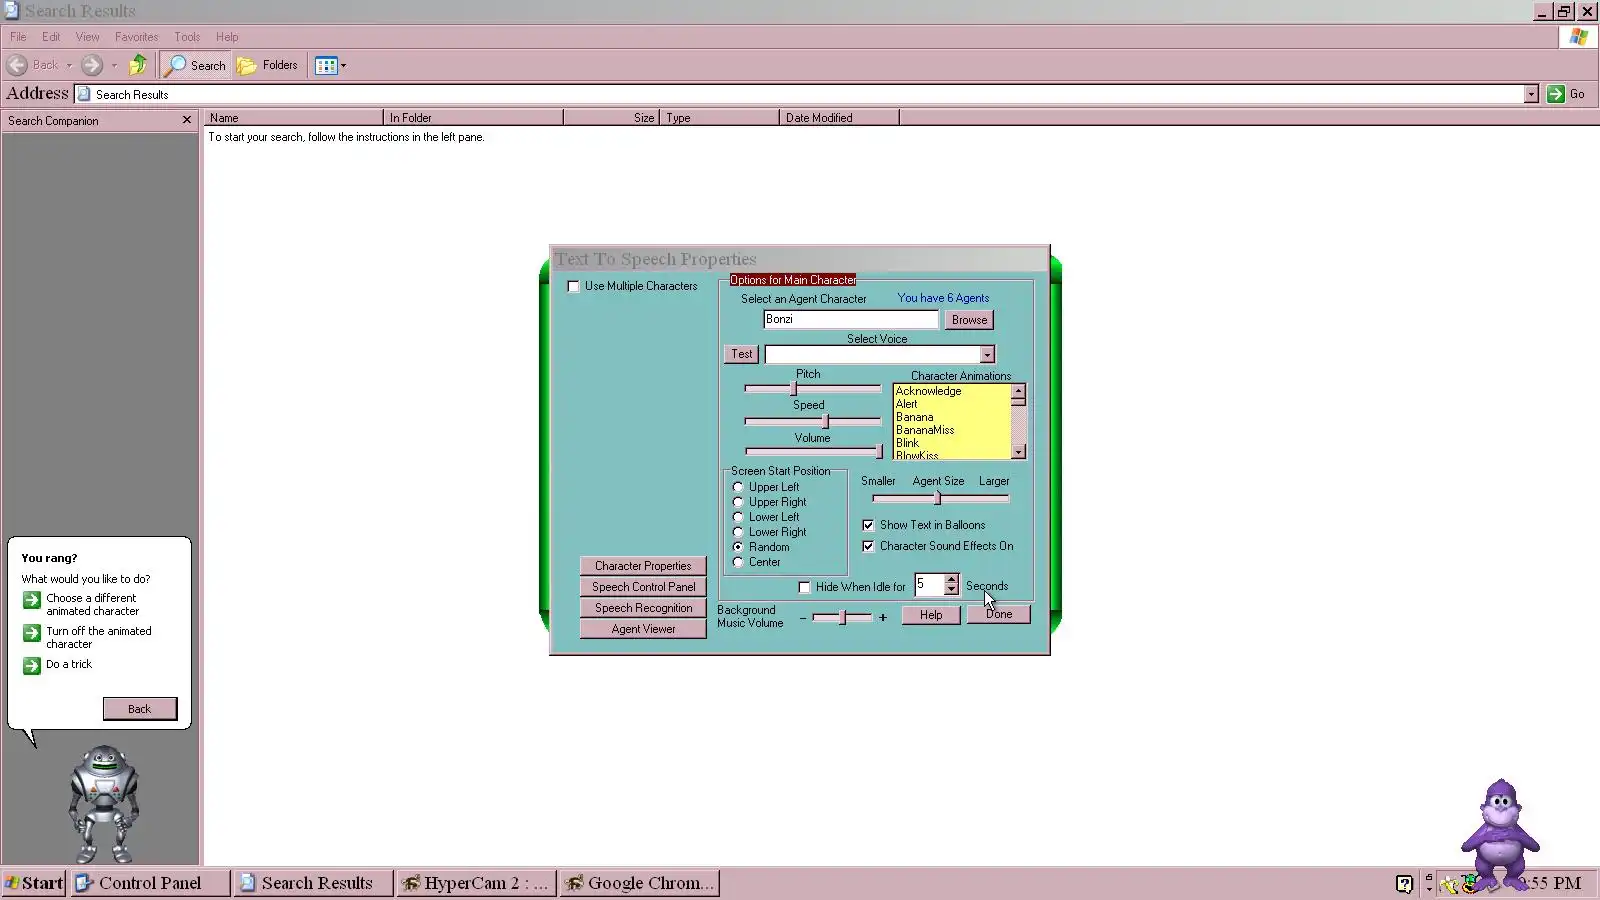Select Lower Left start position
This screenshot has height=900, width=1600.
point(738,517)
